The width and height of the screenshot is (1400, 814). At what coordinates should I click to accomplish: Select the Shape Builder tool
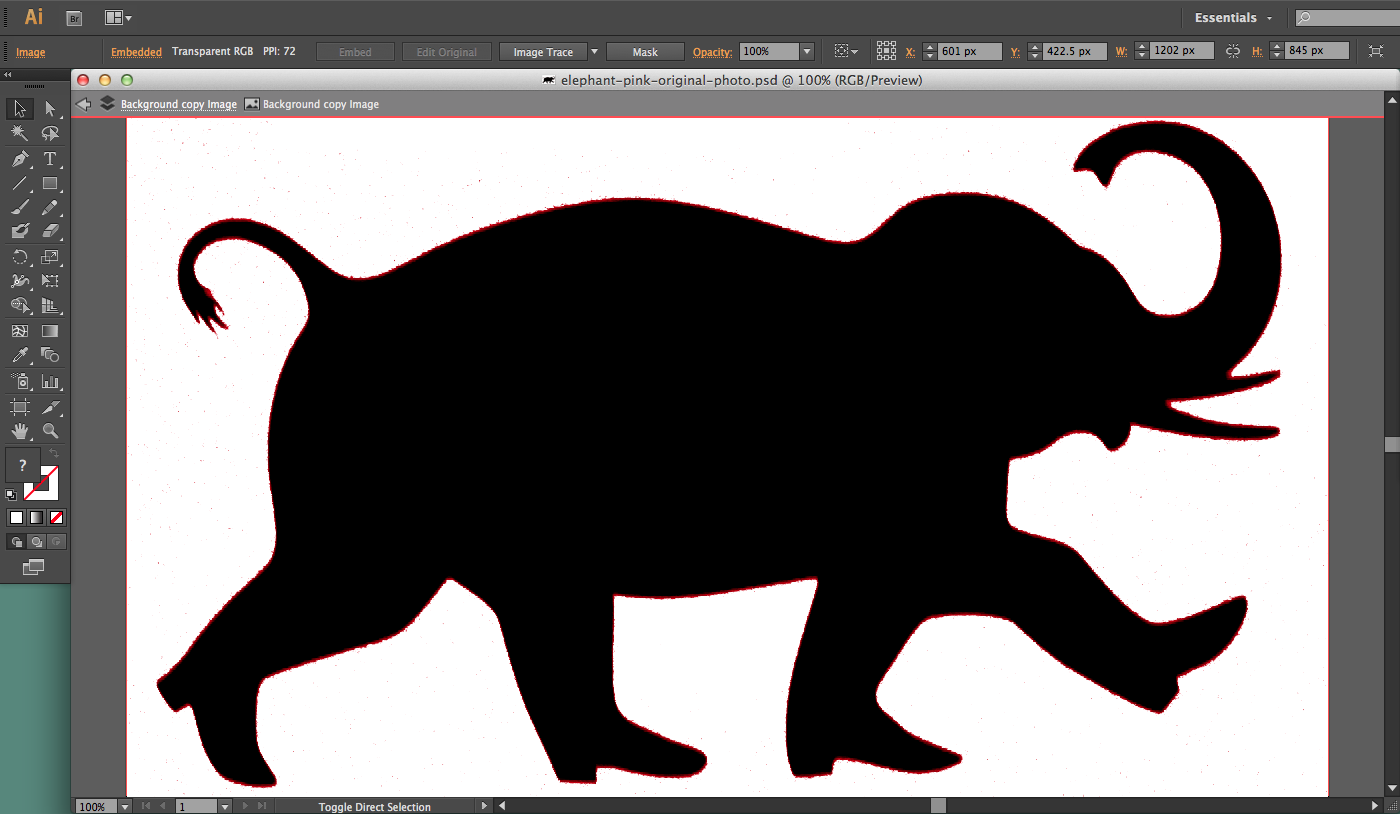(20, 306)
